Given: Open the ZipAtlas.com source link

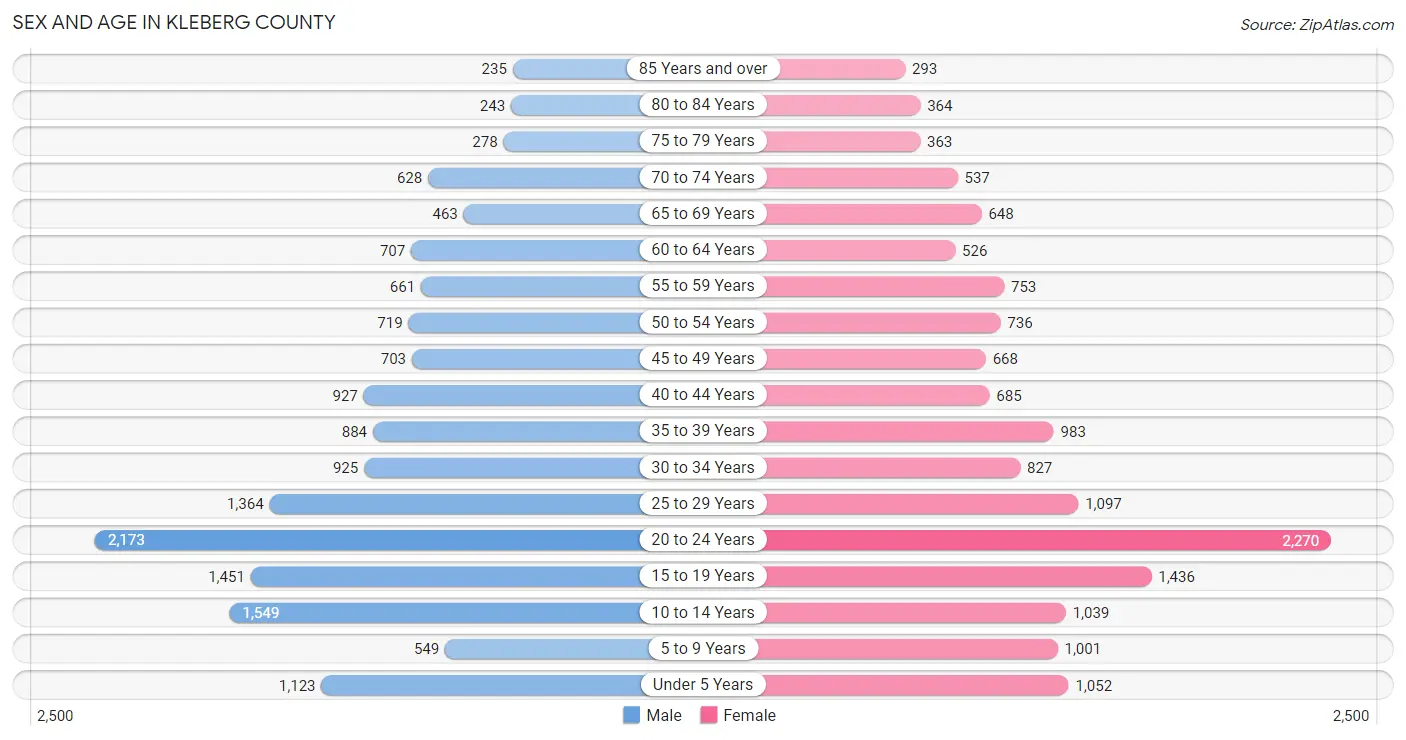Looking at the screenshot, I should (1316, 25).
